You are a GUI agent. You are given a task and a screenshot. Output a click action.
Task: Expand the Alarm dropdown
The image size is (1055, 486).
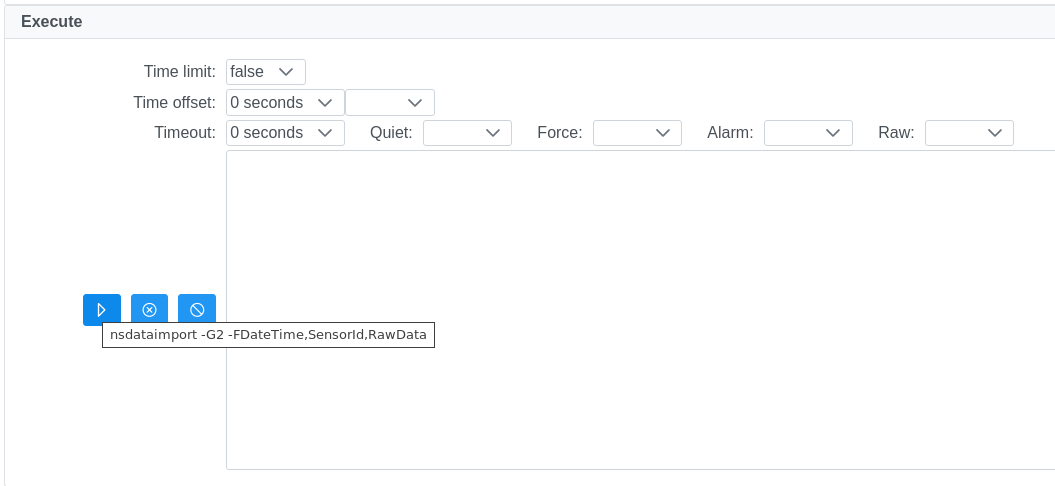(x=808, y=132)
